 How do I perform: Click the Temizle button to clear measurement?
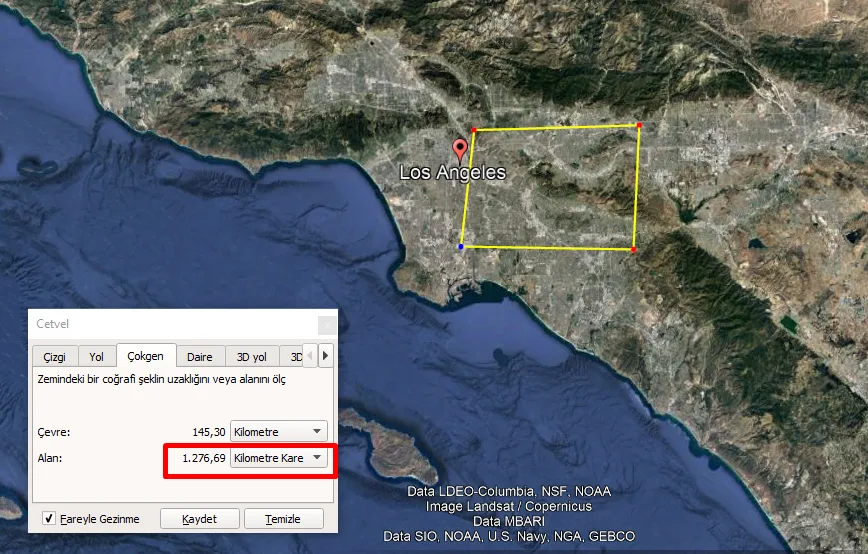[x=283, y=519]
